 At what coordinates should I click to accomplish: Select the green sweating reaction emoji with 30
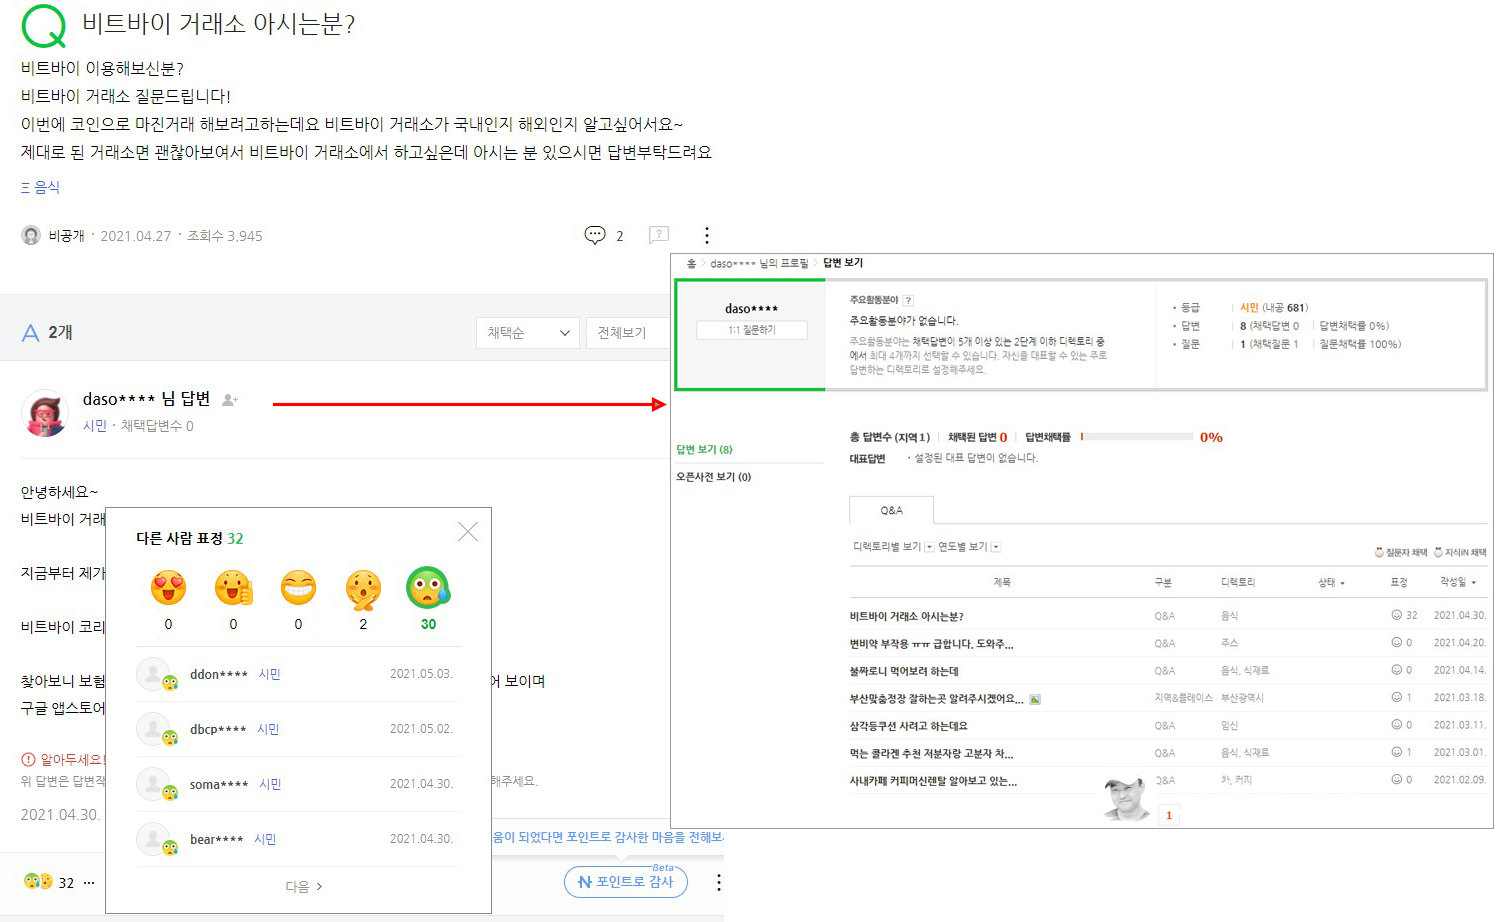428,587
